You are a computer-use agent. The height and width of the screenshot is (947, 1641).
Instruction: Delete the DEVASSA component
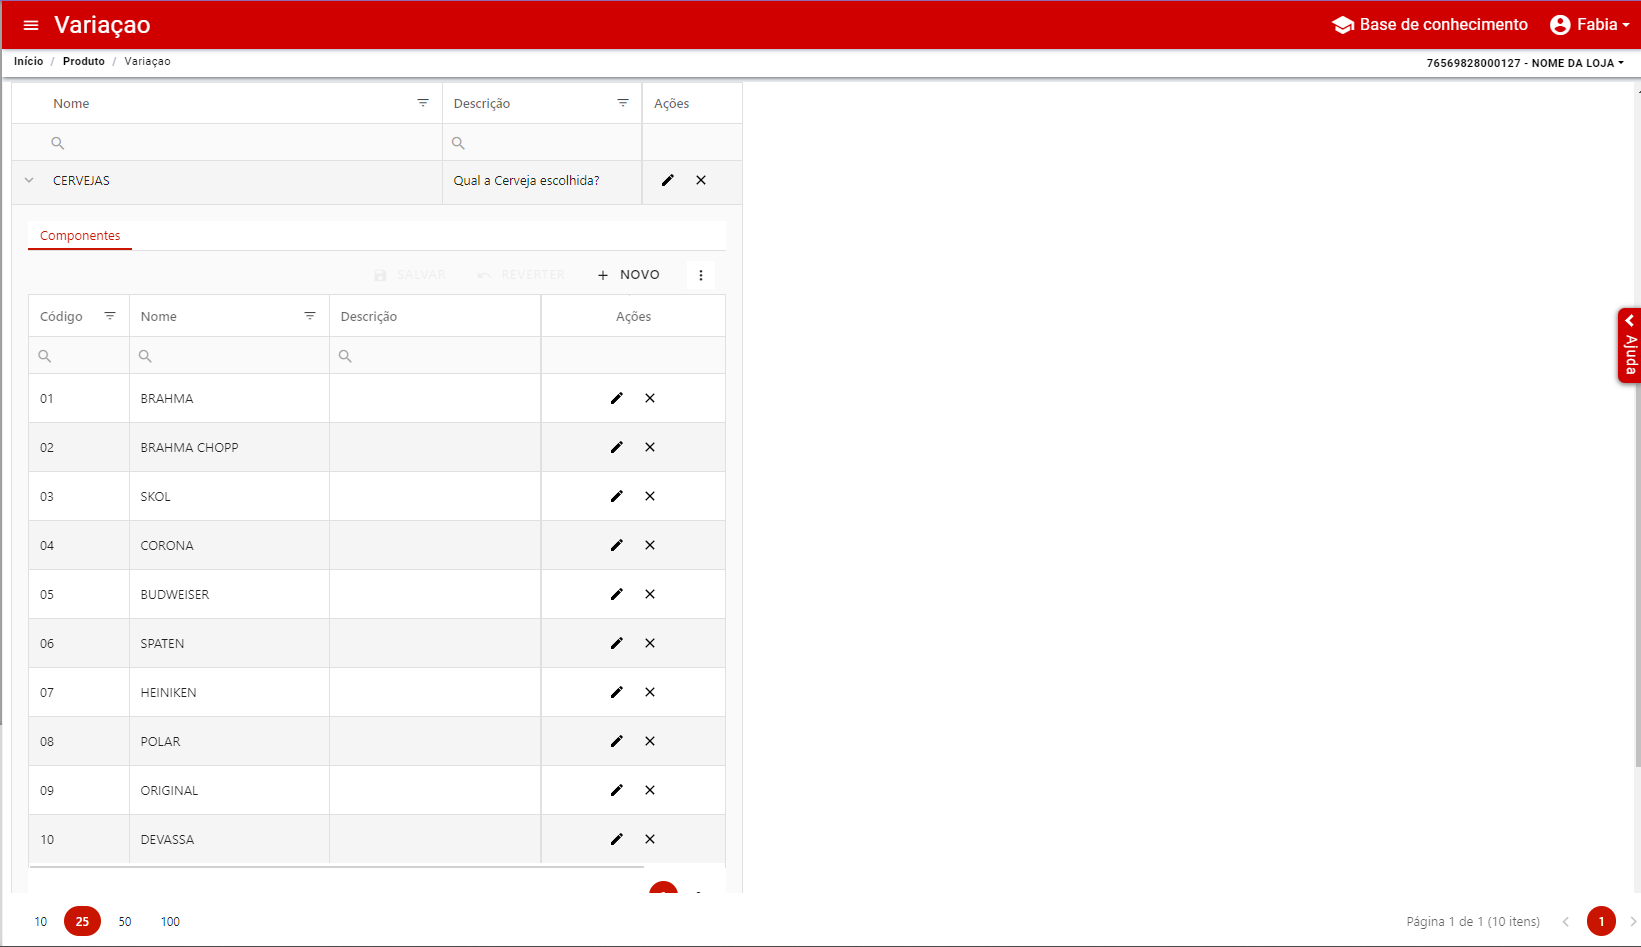tap(650, 839)
